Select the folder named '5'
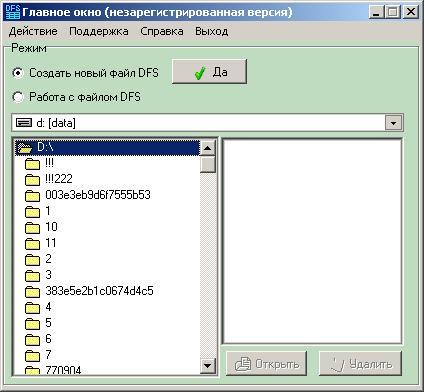Image resolution: width=424 pixels, height=392 pixels. click(49, 323)
